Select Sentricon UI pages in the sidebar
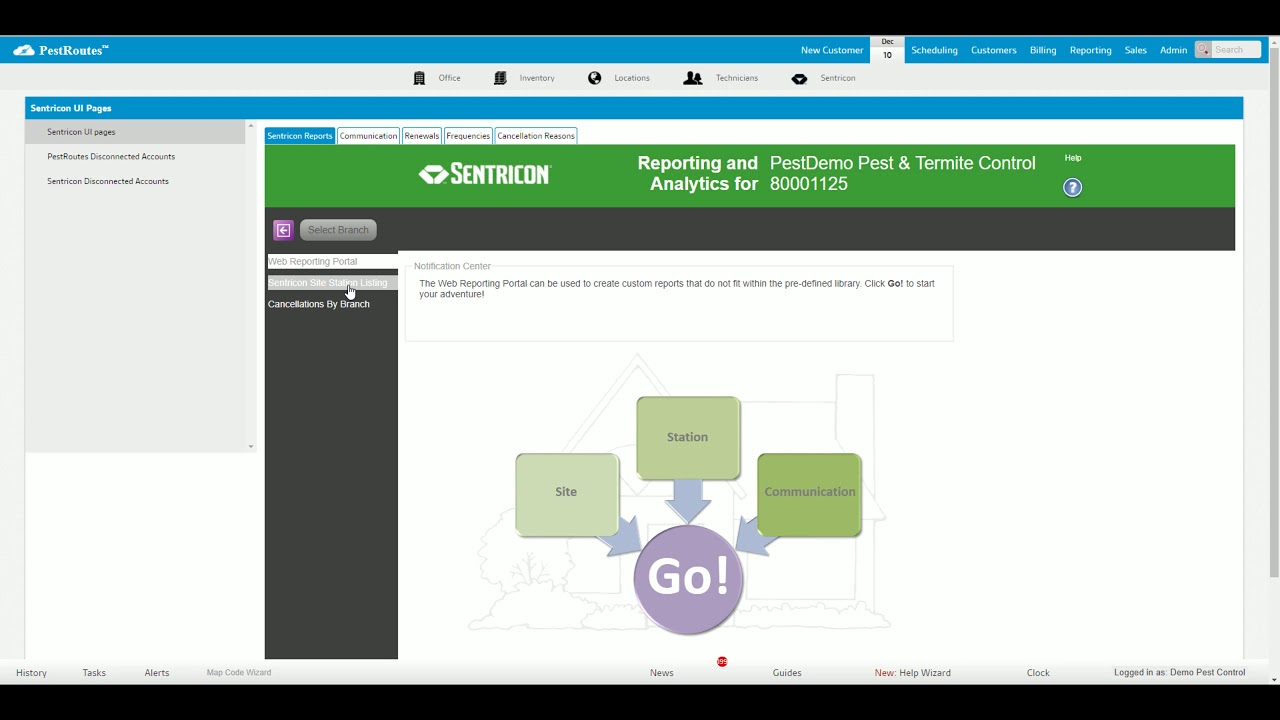 pyautogui.click(x=135, y=132)
